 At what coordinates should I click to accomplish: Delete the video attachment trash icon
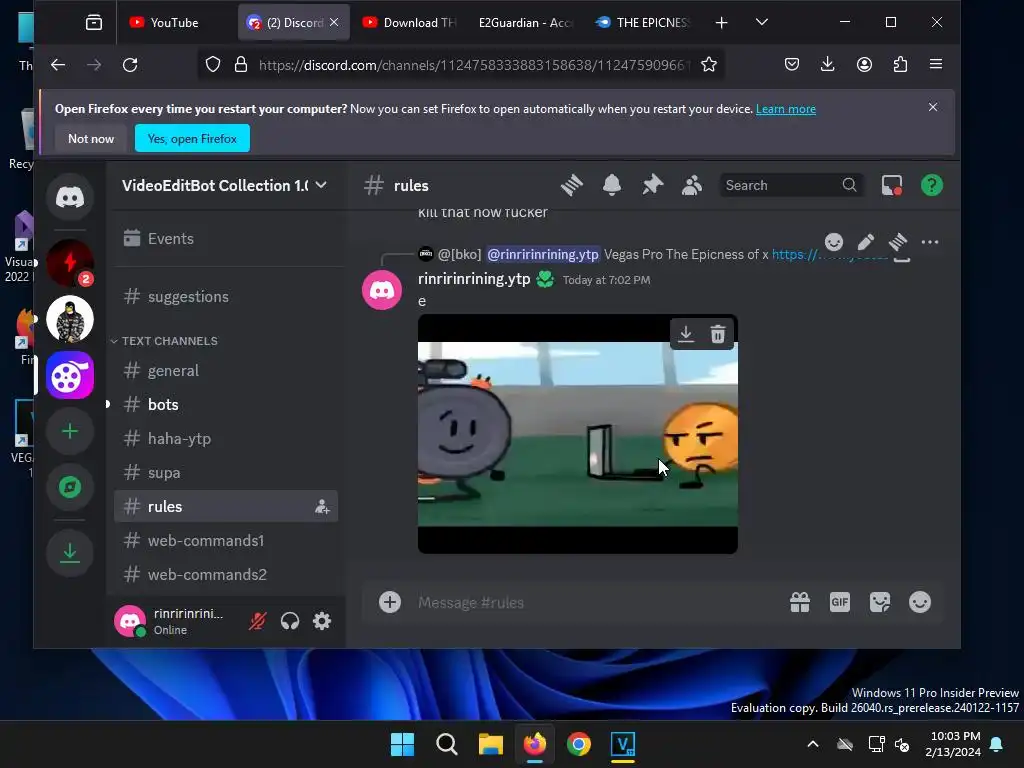[718, 334]
